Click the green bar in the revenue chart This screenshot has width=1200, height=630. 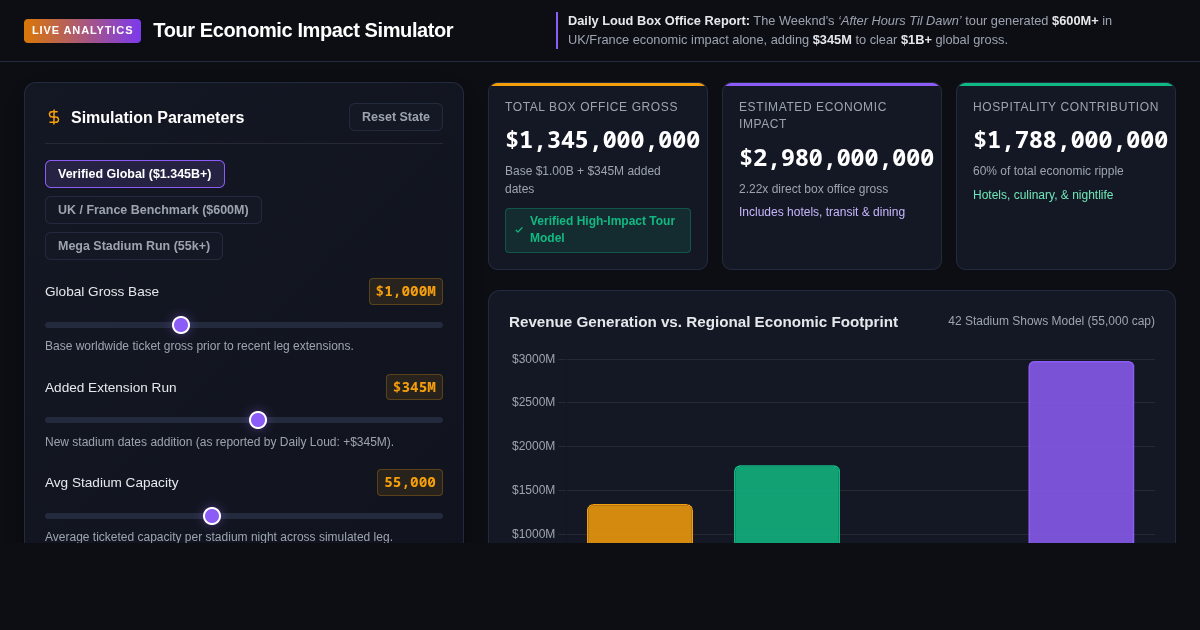click(787, 505)
